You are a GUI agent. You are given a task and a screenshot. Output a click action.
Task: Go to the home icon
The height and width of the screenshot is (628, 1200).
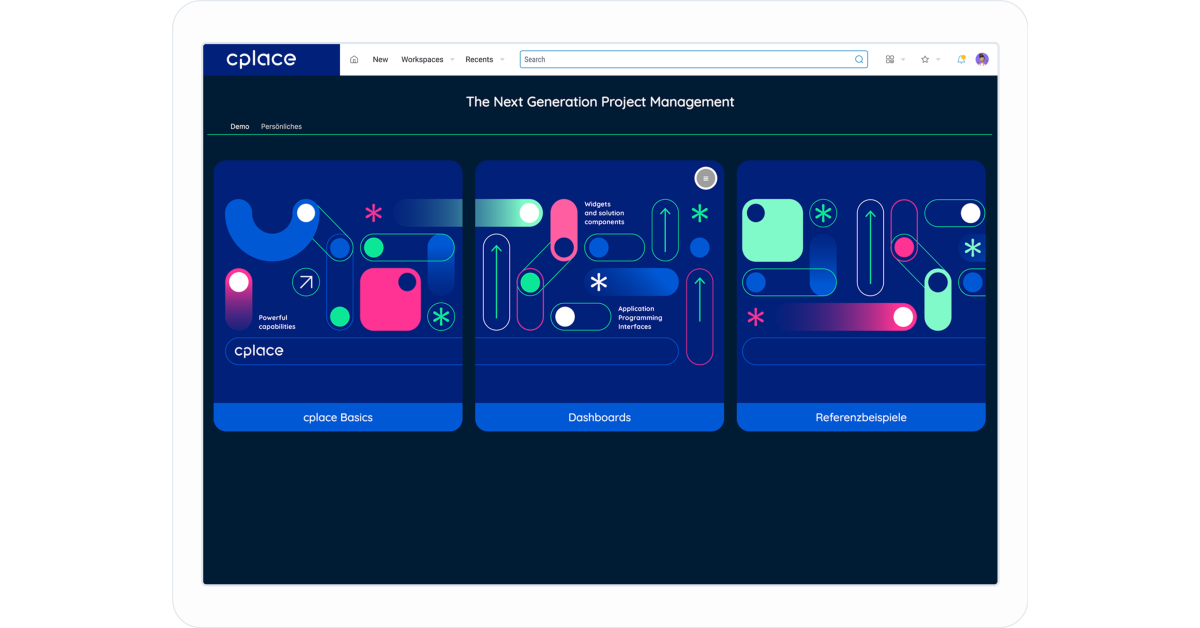[x=354, y=60]
